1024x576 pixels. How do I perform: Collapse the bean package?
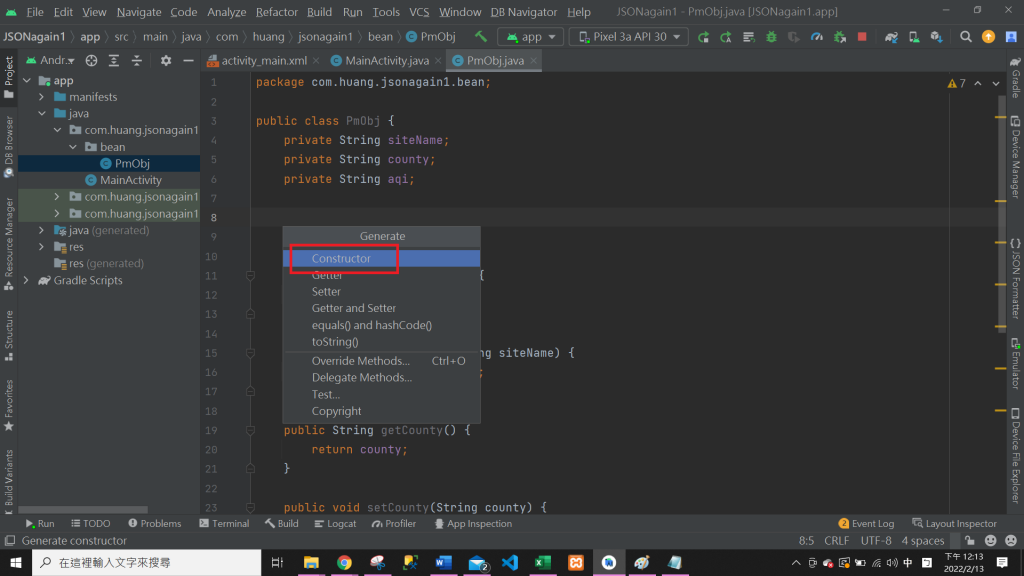point(73,147)
